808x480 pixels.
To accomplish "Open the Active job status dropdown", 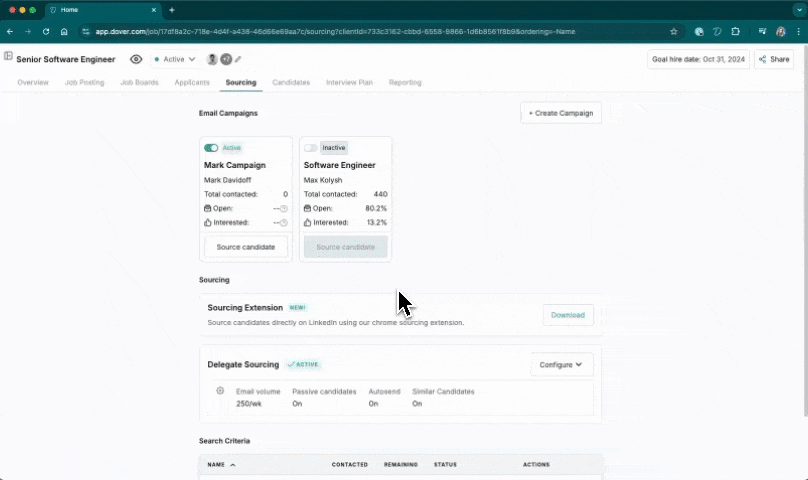I will [x=176, y=59].
